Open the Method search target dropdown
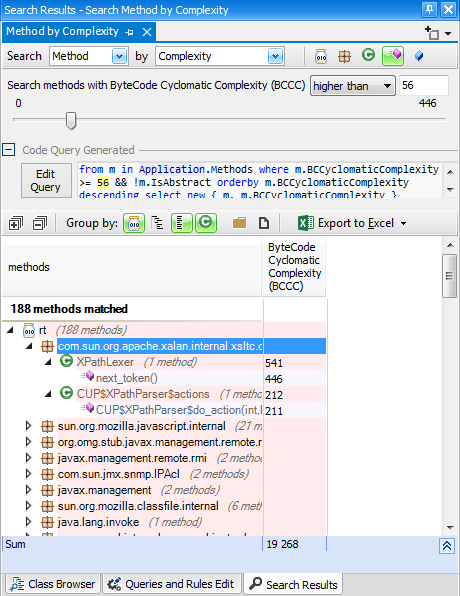The height and width of the screenshot is (596, 460). [x=119, y=56]
